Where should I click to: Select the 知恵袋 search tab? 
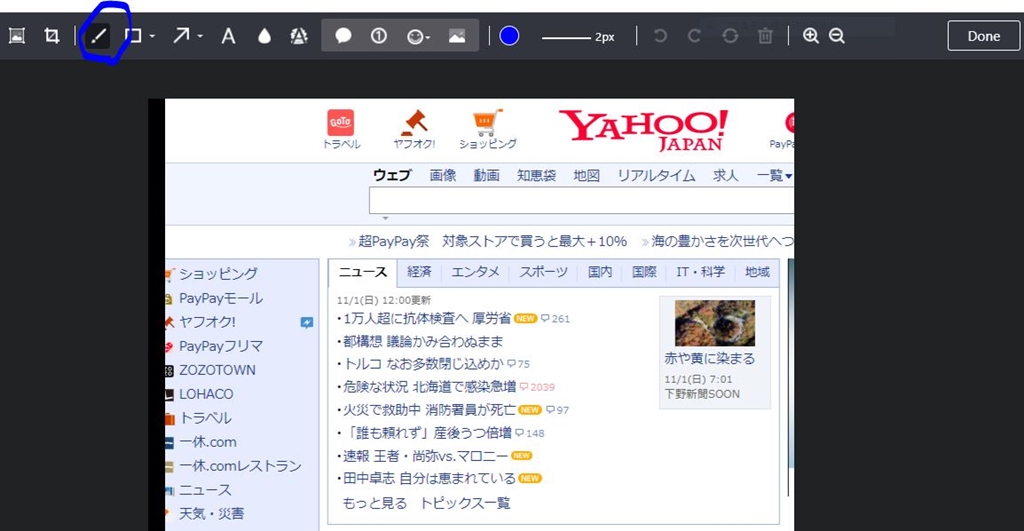click(x=536, y=175)
